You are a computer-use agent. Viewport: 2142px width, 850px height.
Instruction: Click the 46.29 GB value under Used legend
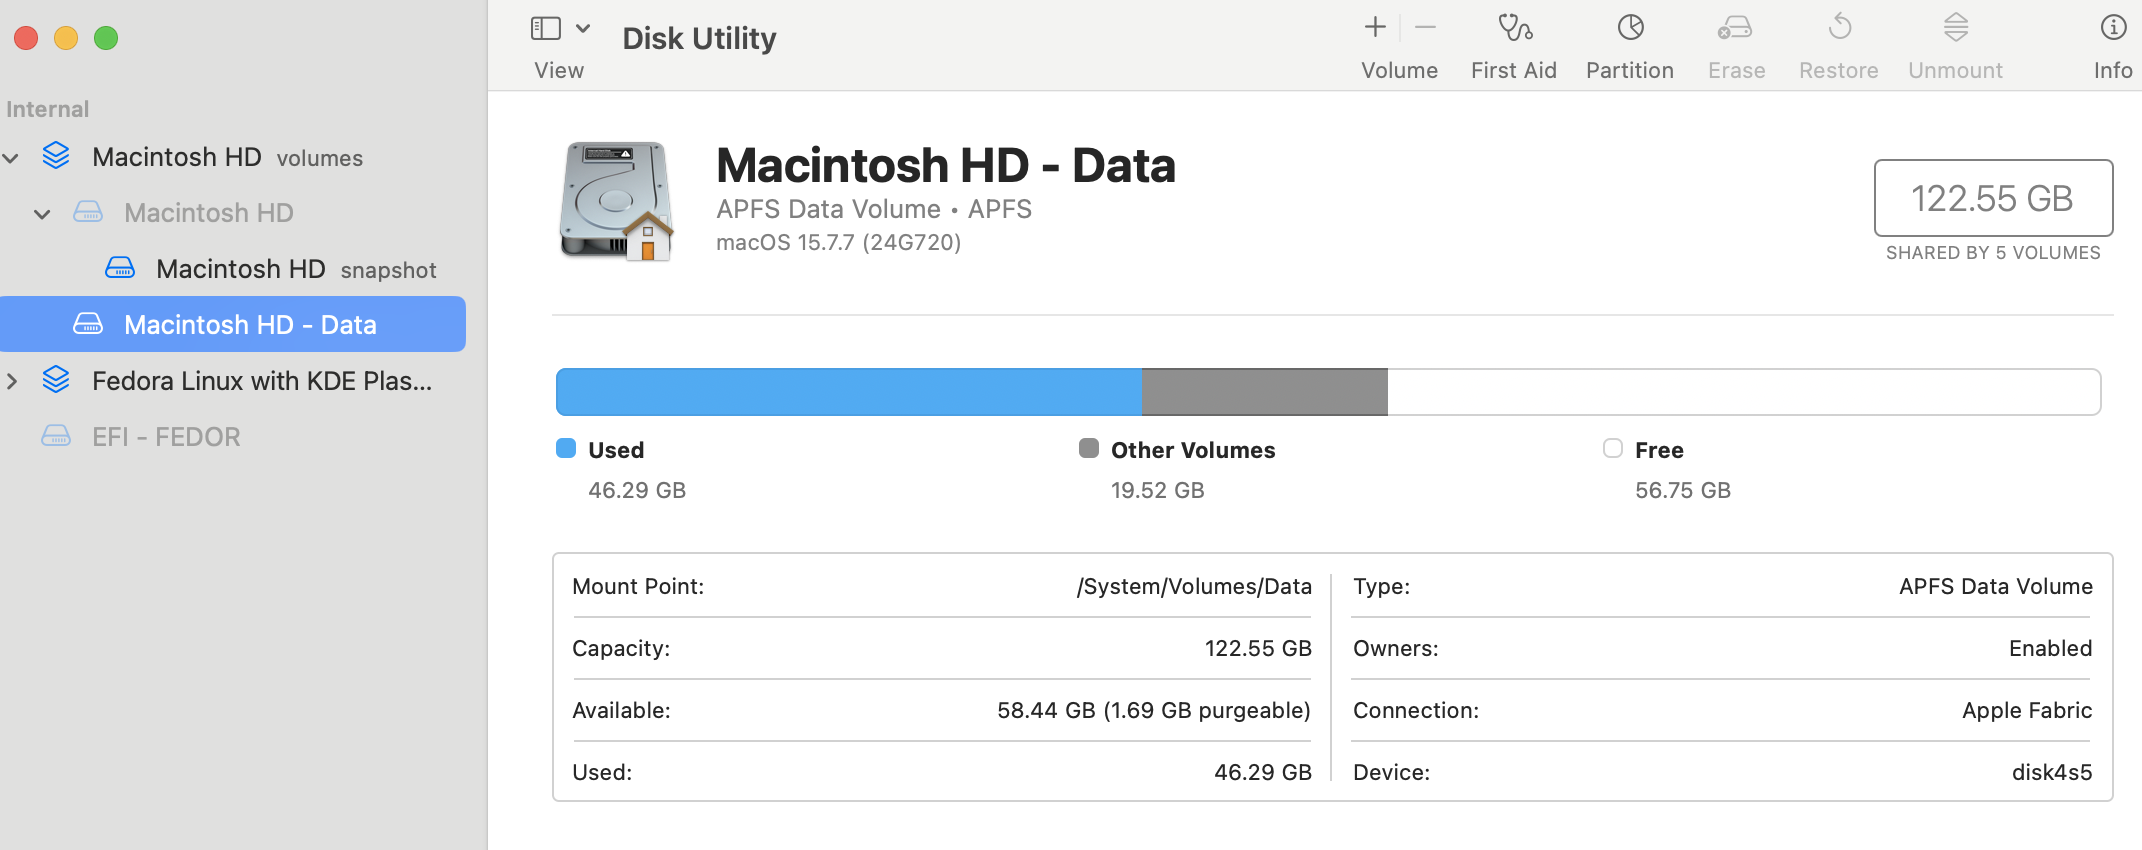(x=637, y=491)
